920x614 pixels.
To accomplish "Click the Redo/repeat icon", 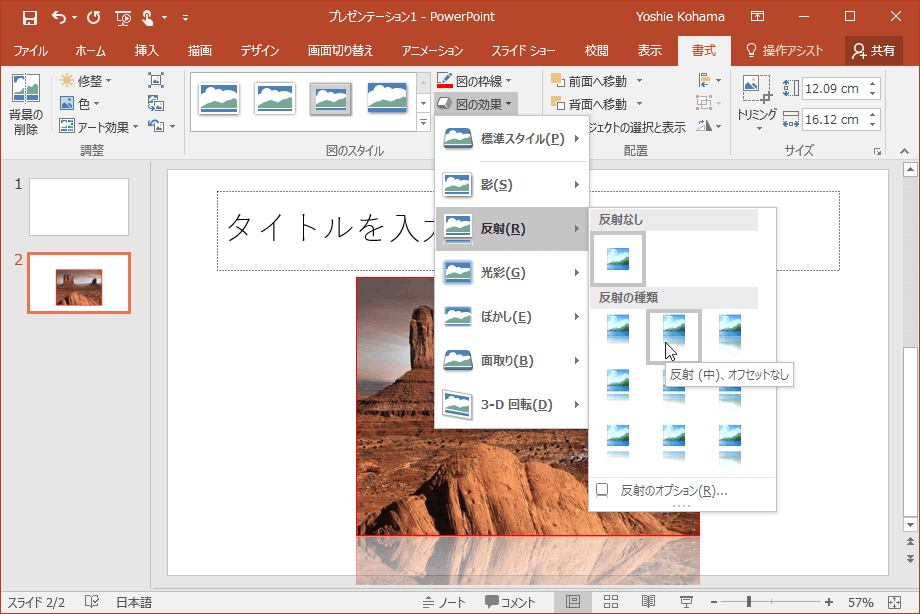I will tap(93, 18).
